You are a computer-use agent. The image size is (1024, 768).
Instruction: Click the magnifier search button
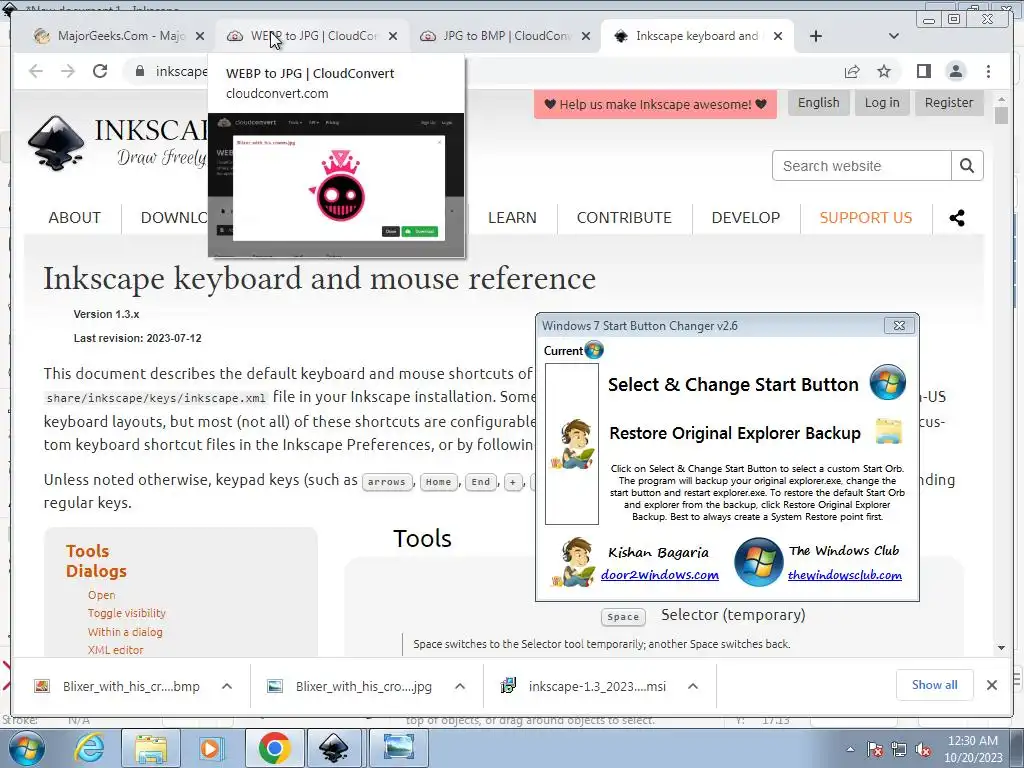pos(967,166)
